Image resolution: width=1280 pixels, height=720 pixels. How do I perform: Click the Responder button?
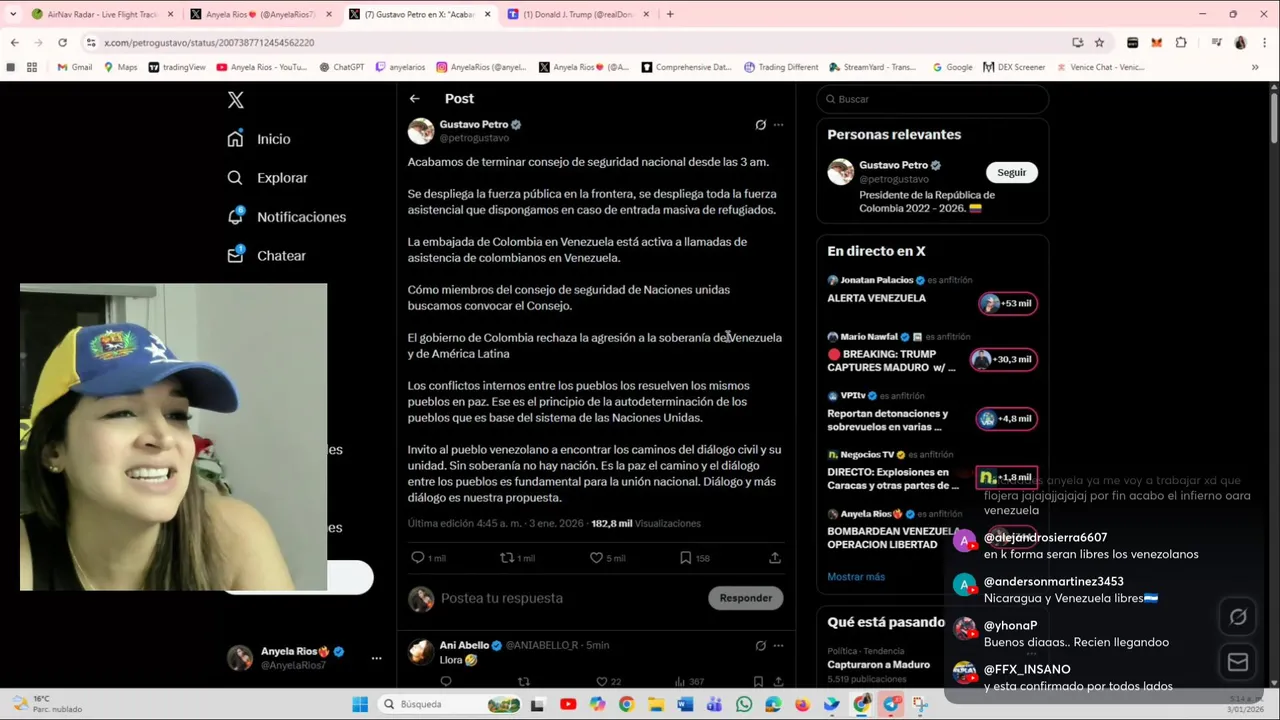(x=745, y=598)
